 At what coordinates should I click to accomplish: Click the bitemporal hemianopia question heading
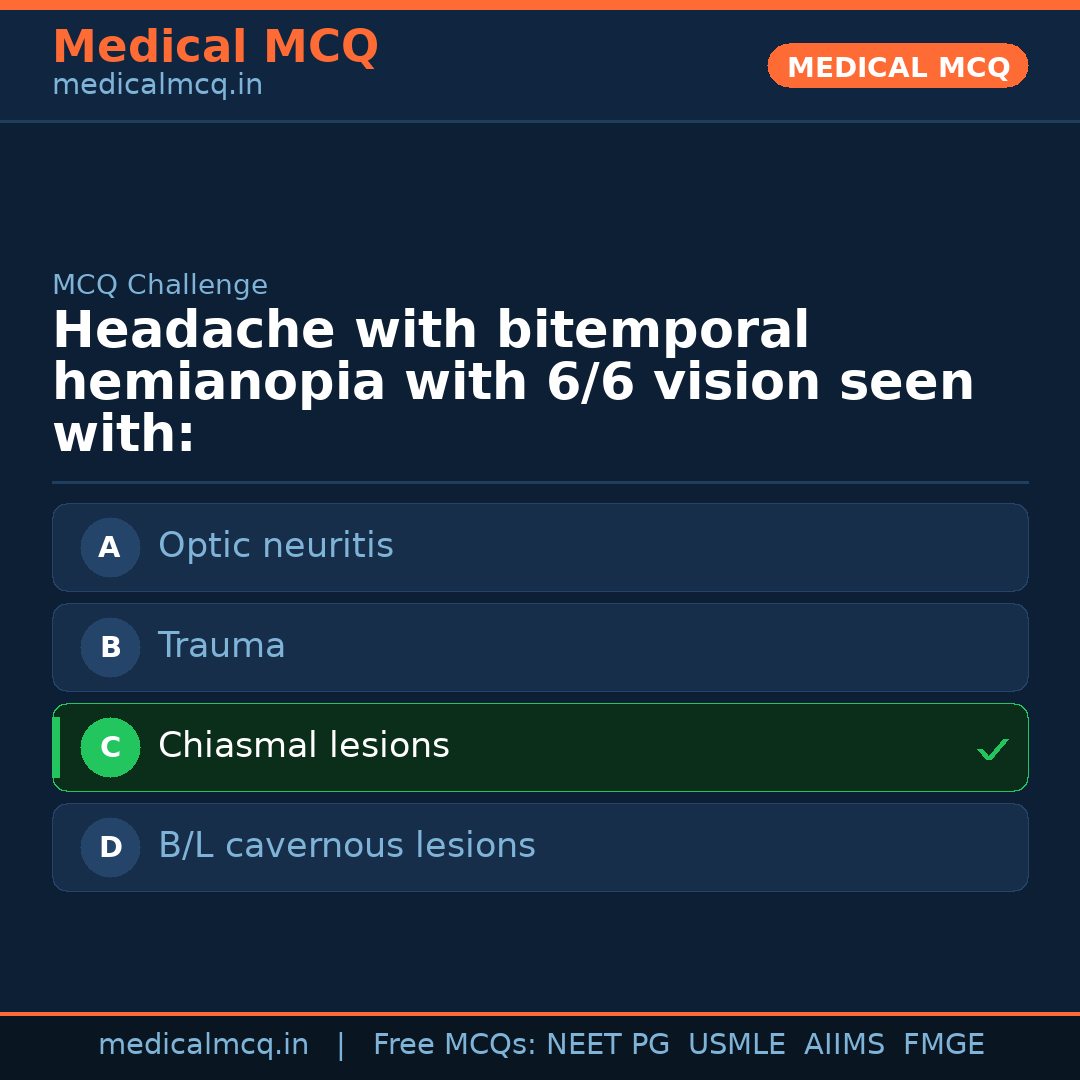[512, 383]
